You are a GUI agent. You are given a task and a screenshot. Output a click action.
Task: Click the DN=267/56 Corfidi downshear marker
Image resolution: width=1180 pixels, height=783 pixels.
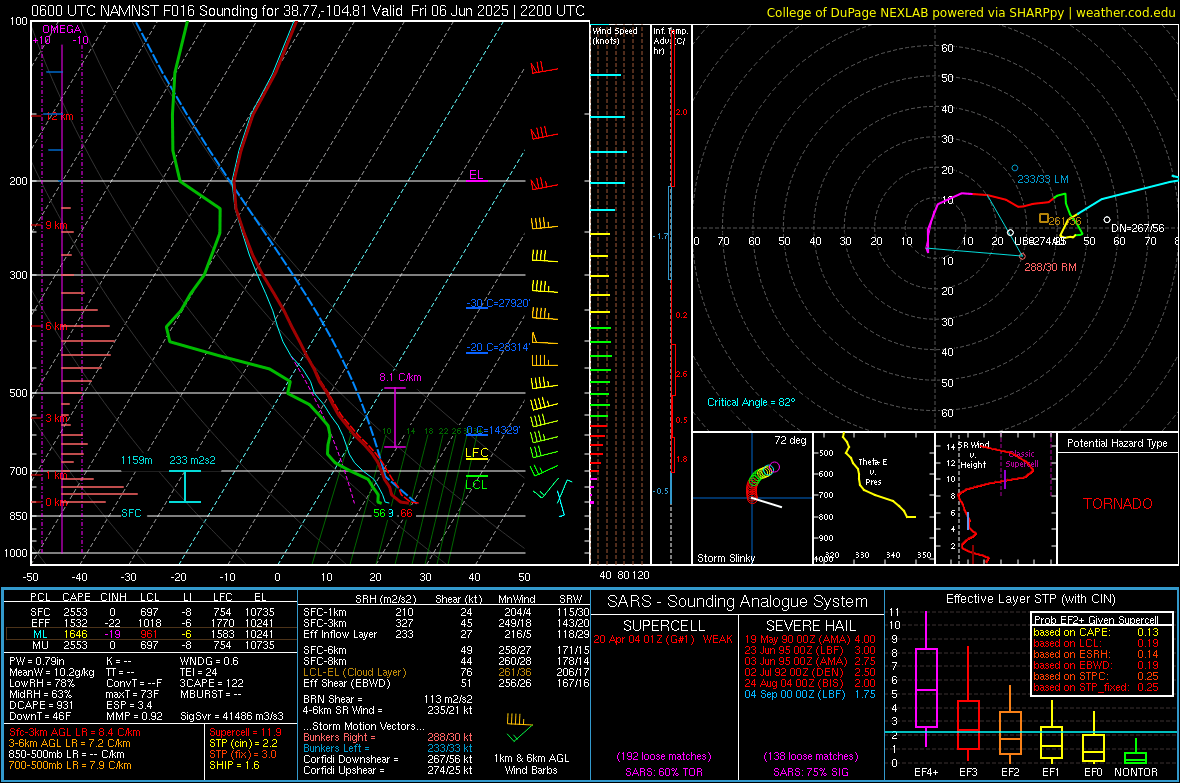pyautogui.click(x=1106, y=220)
